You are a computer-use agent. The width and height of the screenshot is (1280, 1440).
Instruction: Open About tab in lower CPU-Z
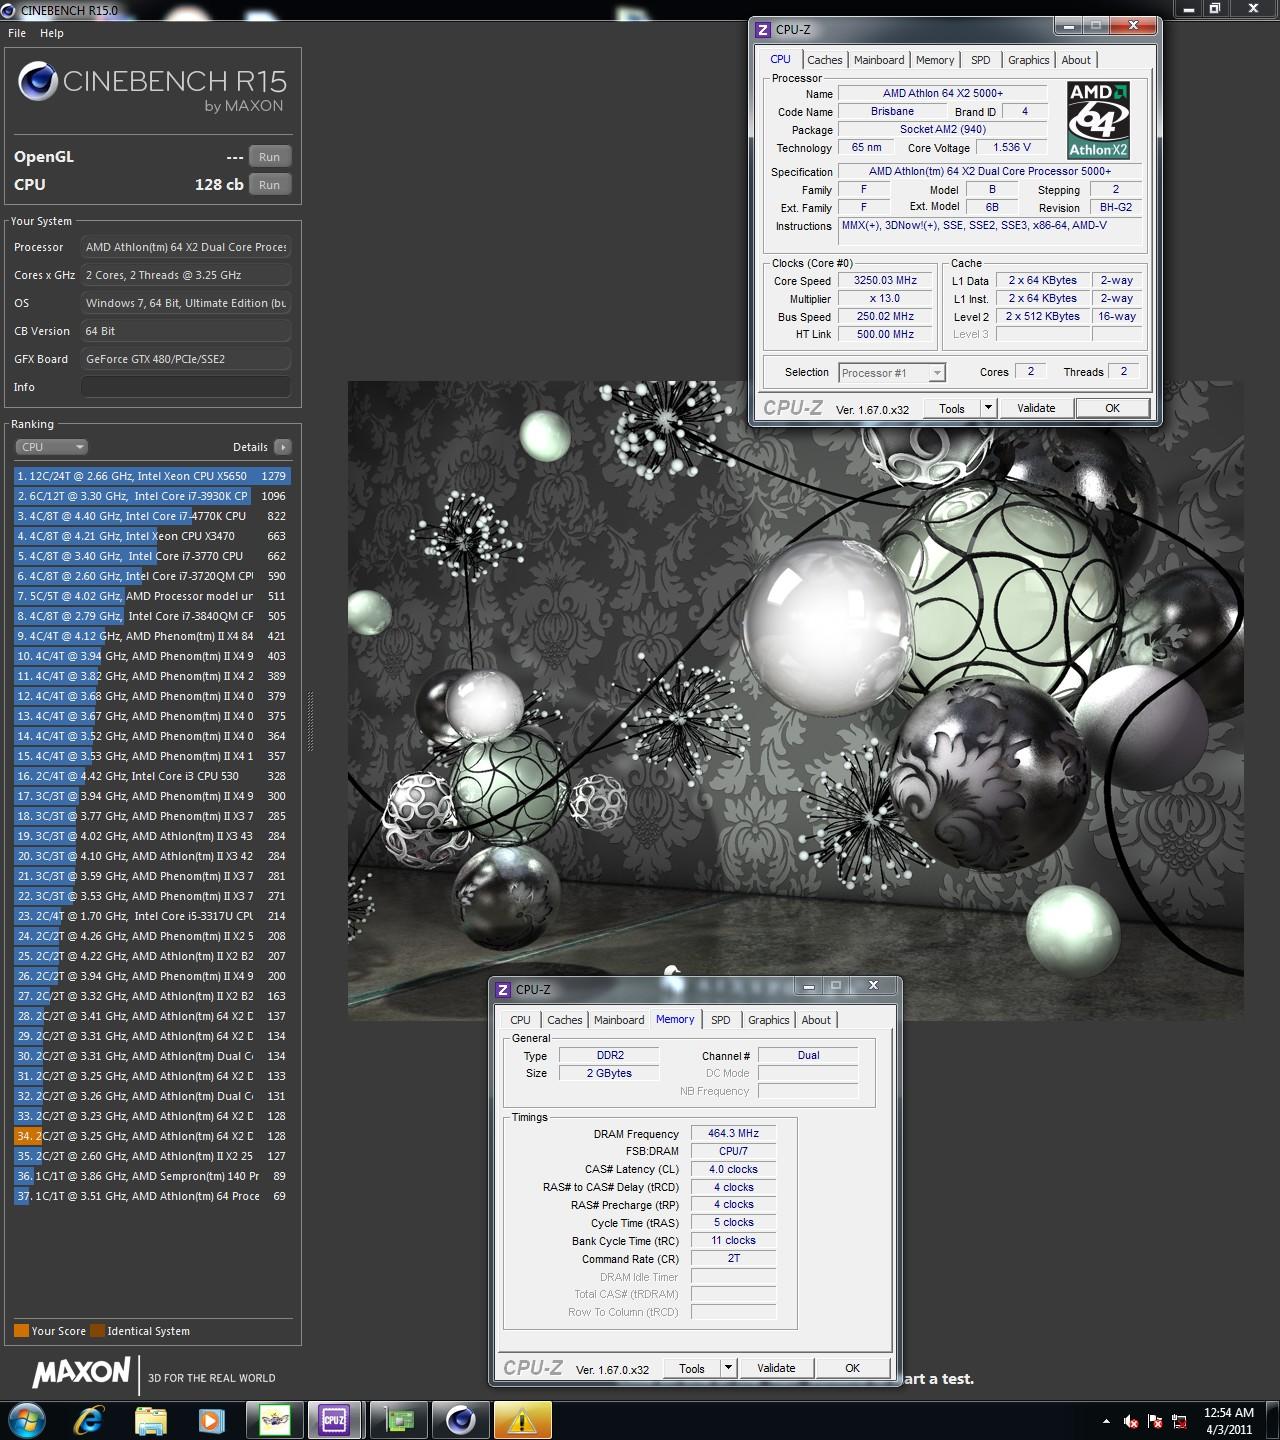coord(816,1020)
